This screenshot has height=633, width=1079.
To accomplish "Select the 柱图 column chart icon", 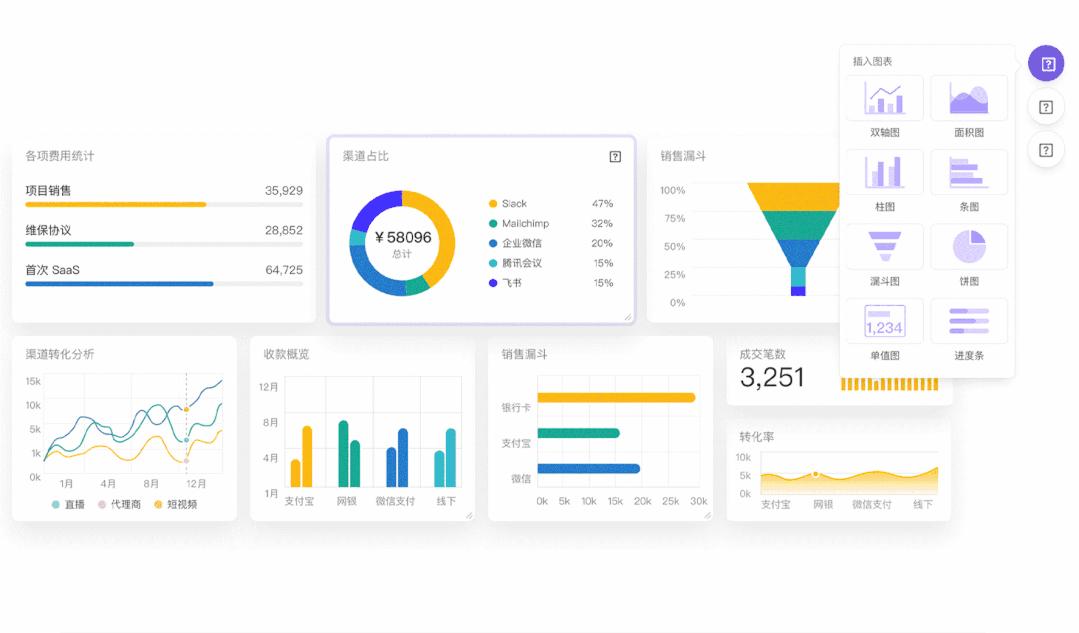I will (x=883, y=172).
